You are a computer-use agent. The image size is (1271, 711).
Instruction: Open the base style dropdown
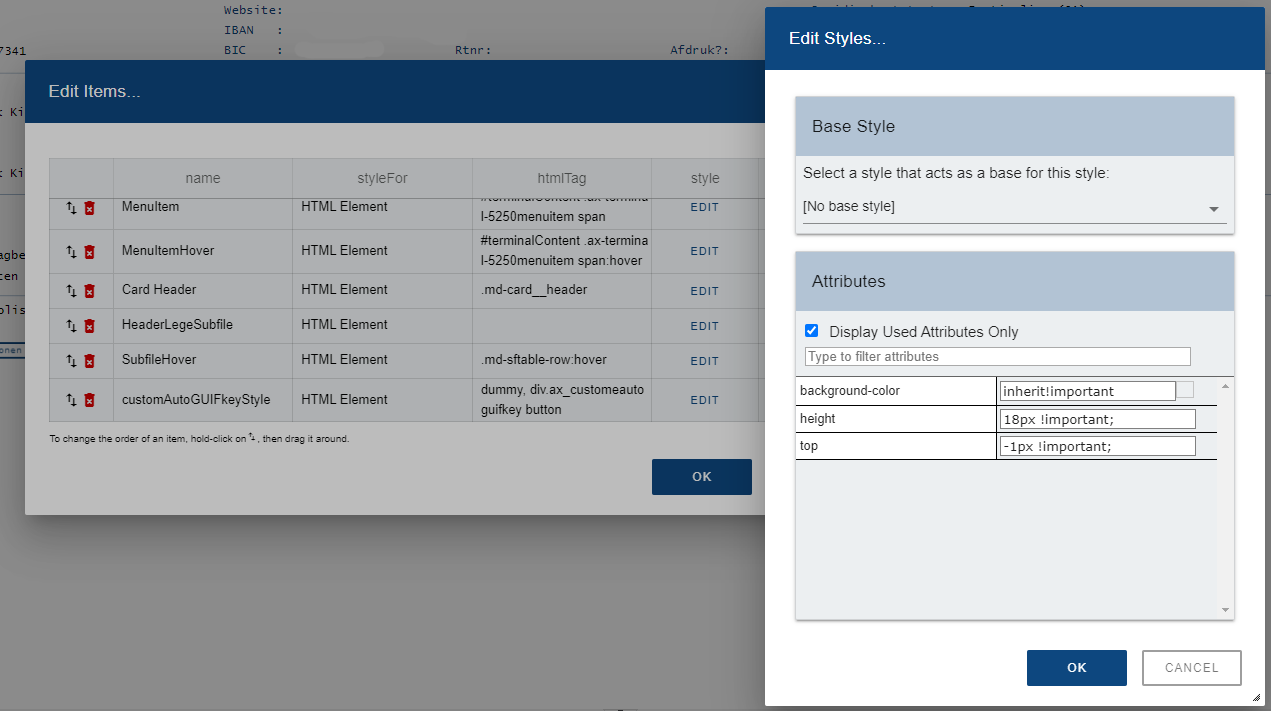[x=1015, y=208]
